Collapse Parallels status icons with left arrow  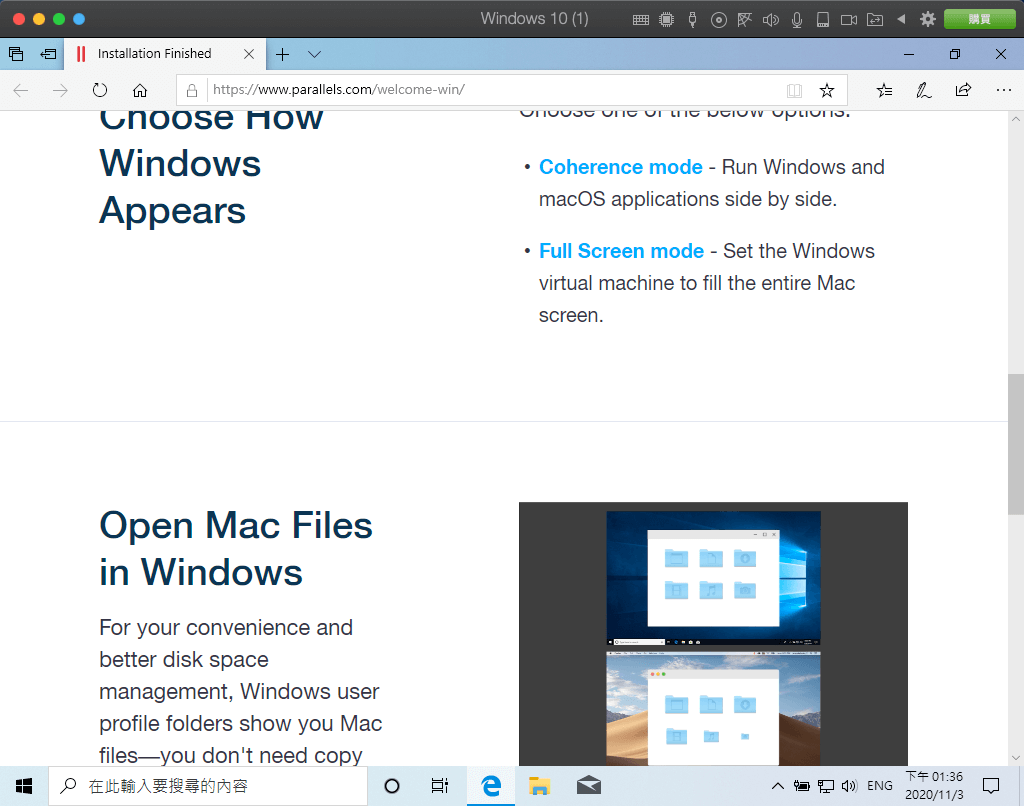point(901,19)
